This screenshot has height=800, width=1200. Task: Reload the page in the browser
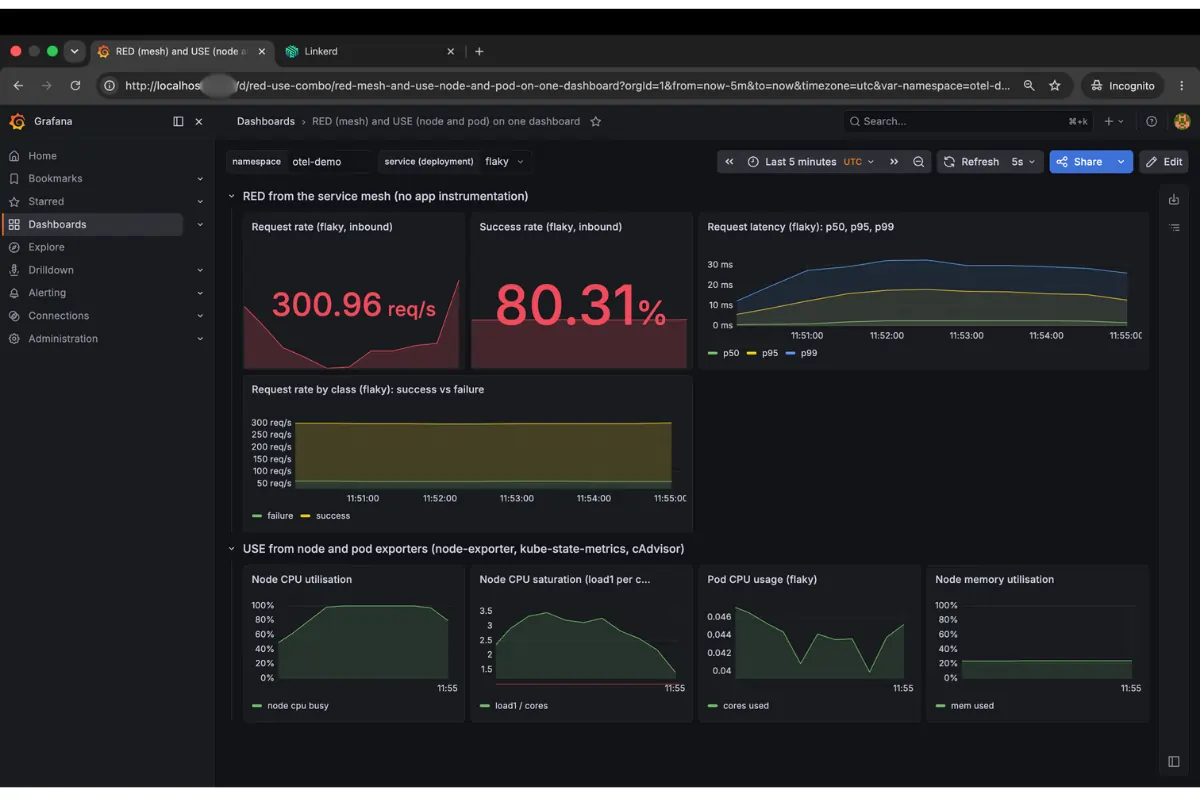[75, 86]
